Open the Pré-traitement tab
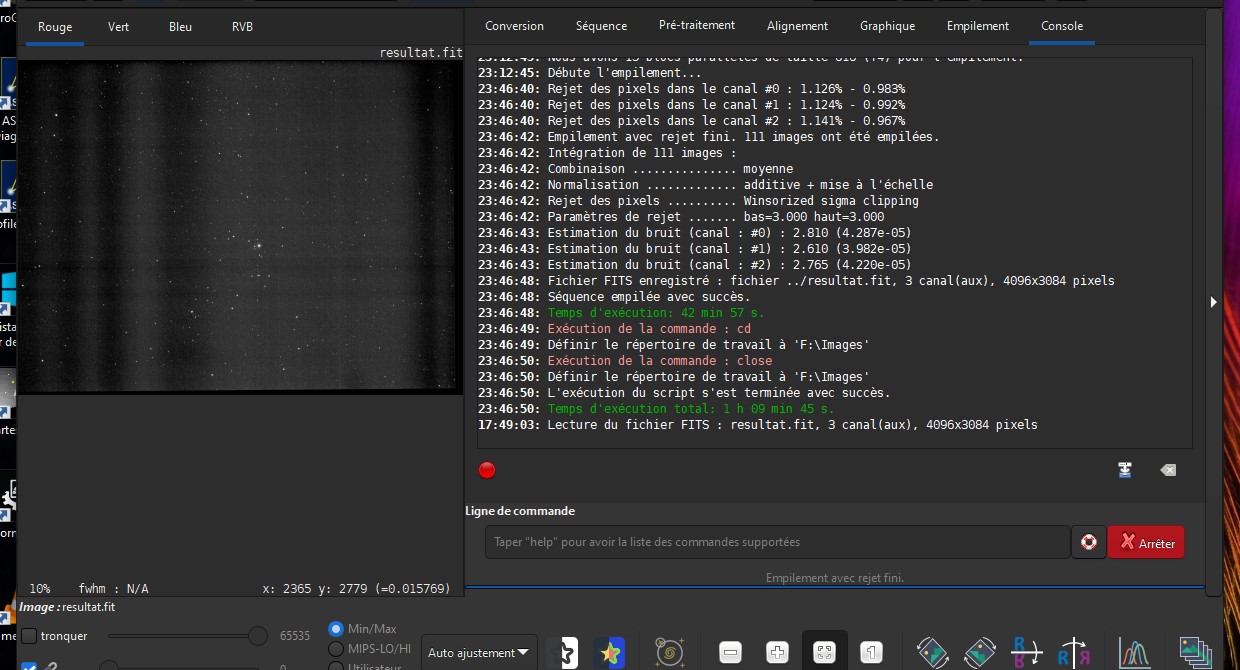 click(x=697, y=26)
